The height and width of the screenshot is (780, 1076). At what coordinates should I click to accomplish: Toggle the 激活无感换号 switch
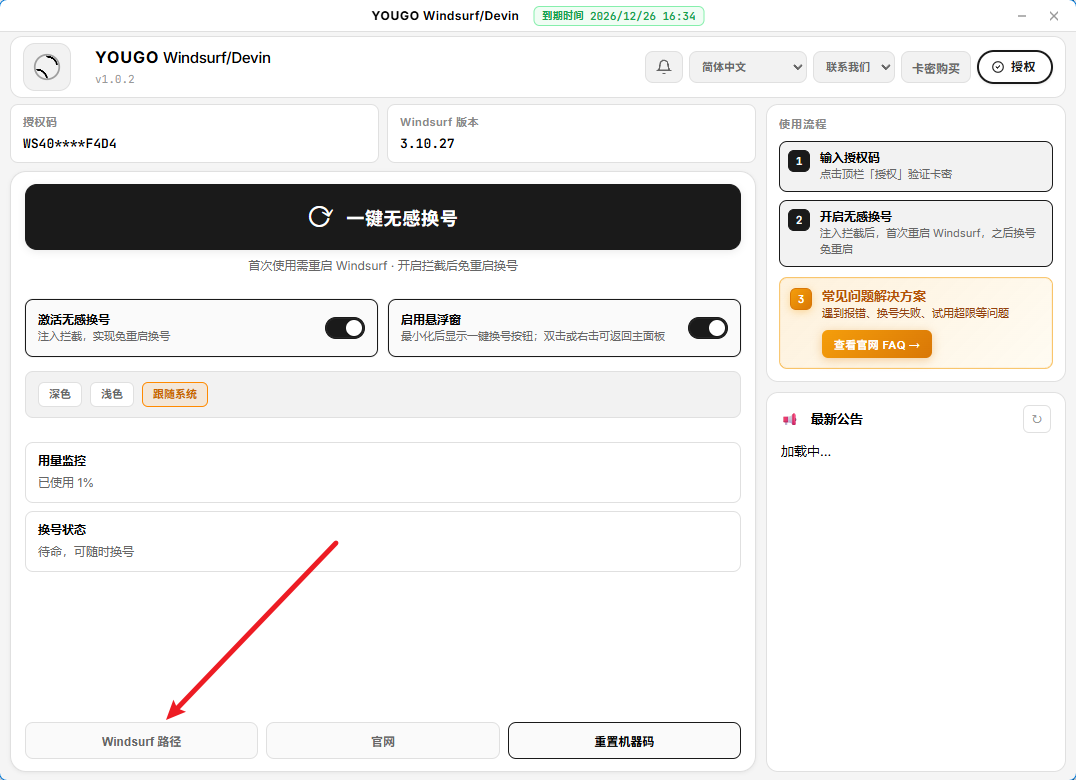click(345, 328)
